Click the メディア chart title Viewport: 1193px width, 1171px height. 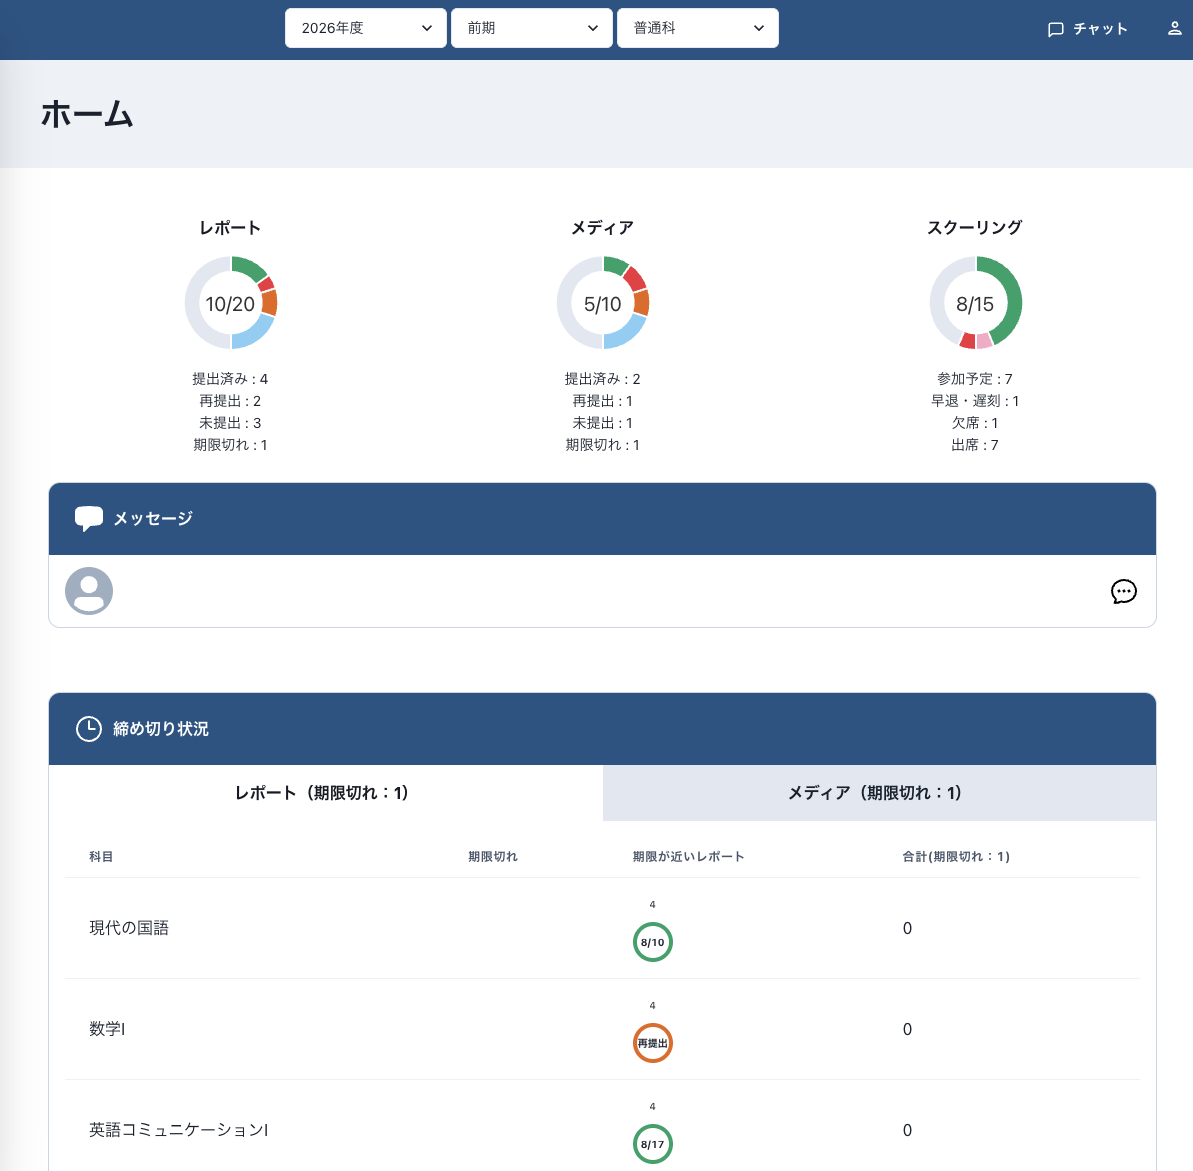coord(603,228)
